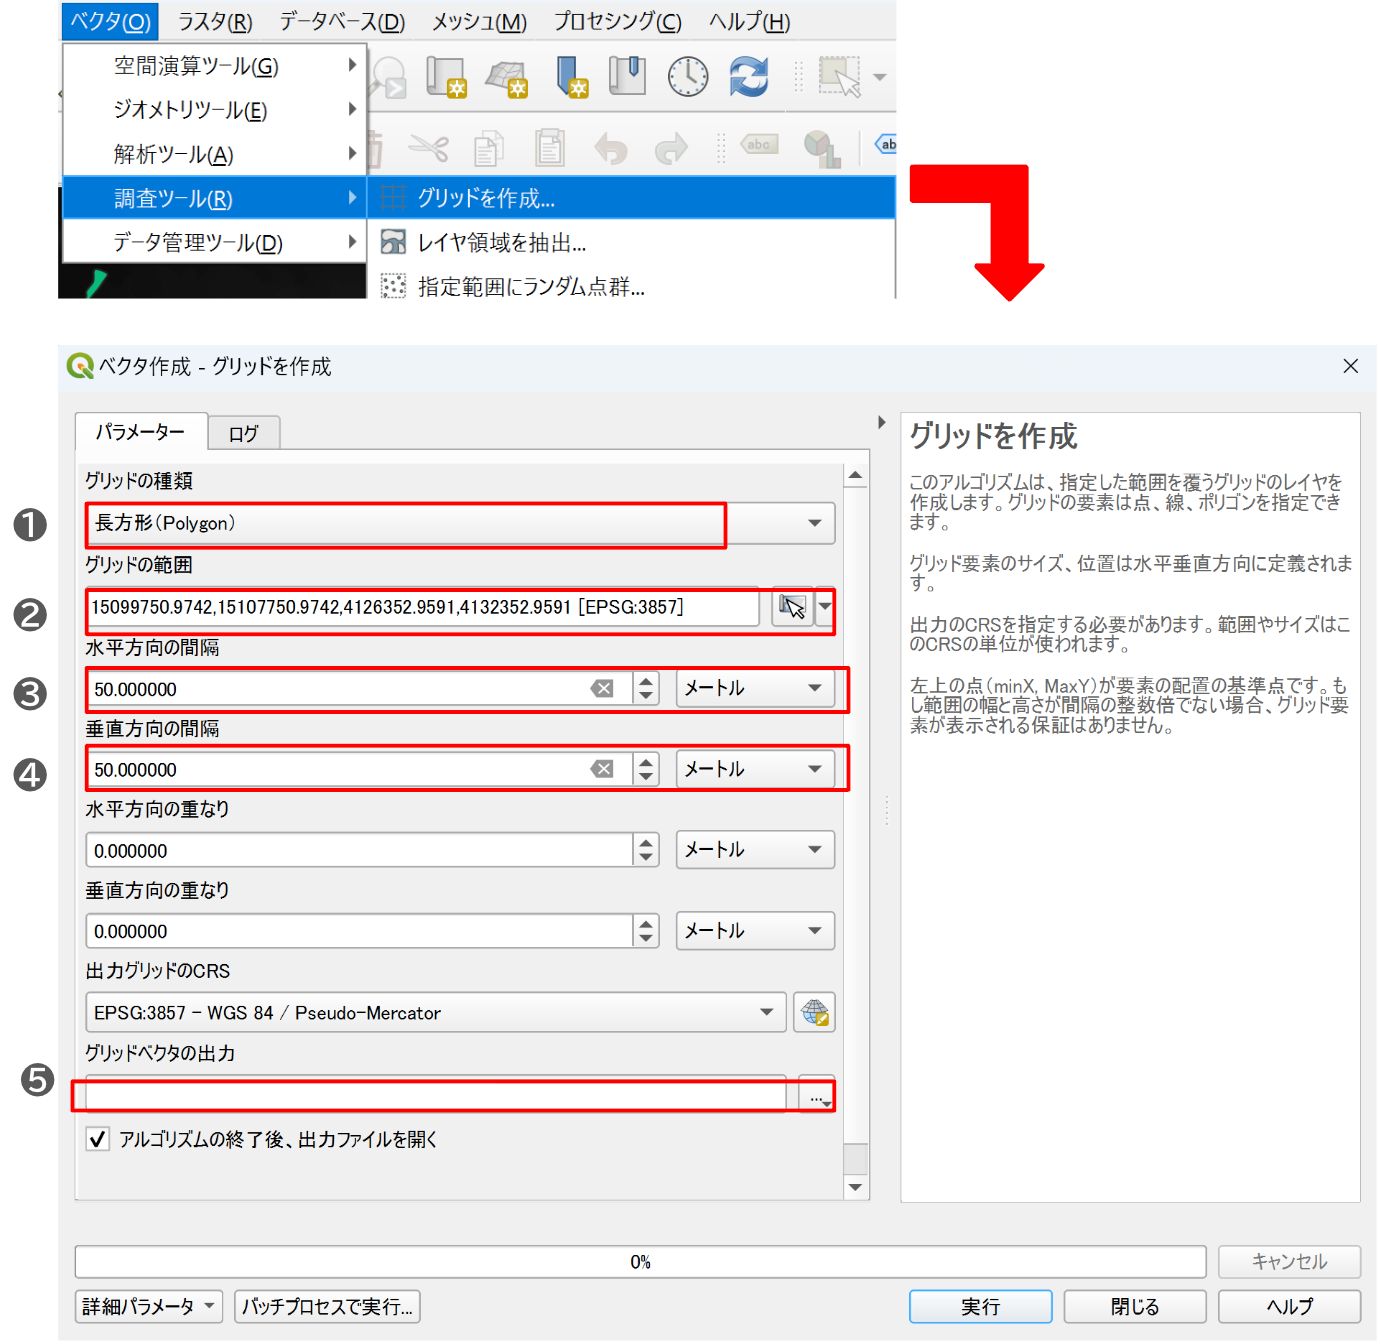Open unit dropdown for 水平方向の間隔
The image size is (1380, 1344).
click(x=755, y=688)
